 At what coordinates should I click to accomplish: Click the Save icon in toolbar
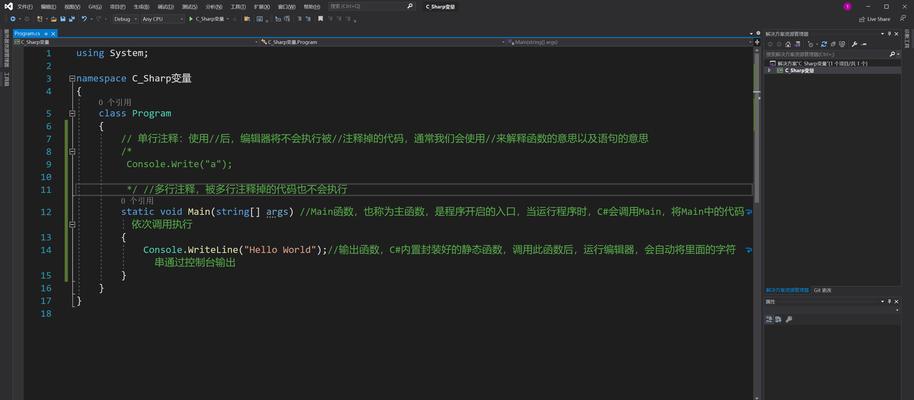coord(62,19)
